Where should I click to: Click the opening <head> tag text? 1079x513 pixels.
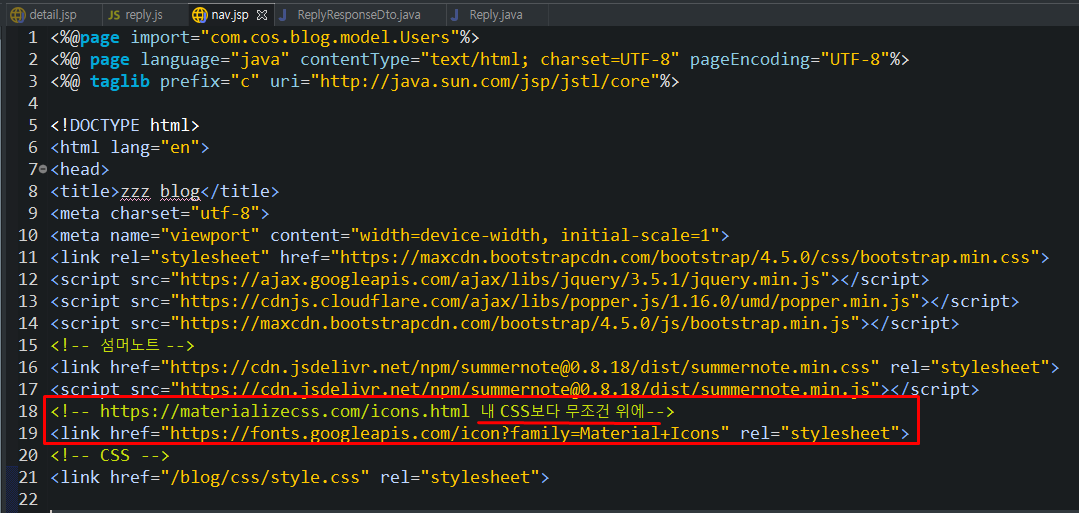(80, 169)
